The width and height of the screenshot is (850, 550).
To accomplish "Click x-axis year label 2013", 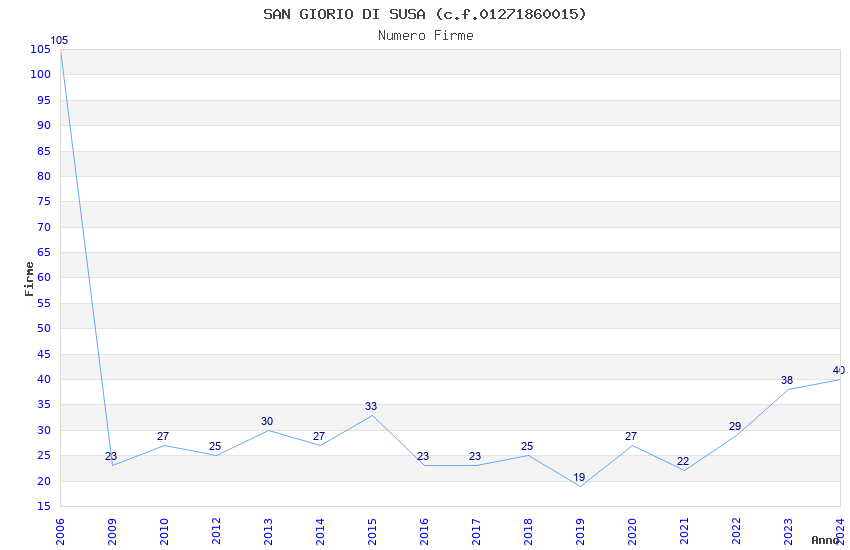I will [268, 532].
